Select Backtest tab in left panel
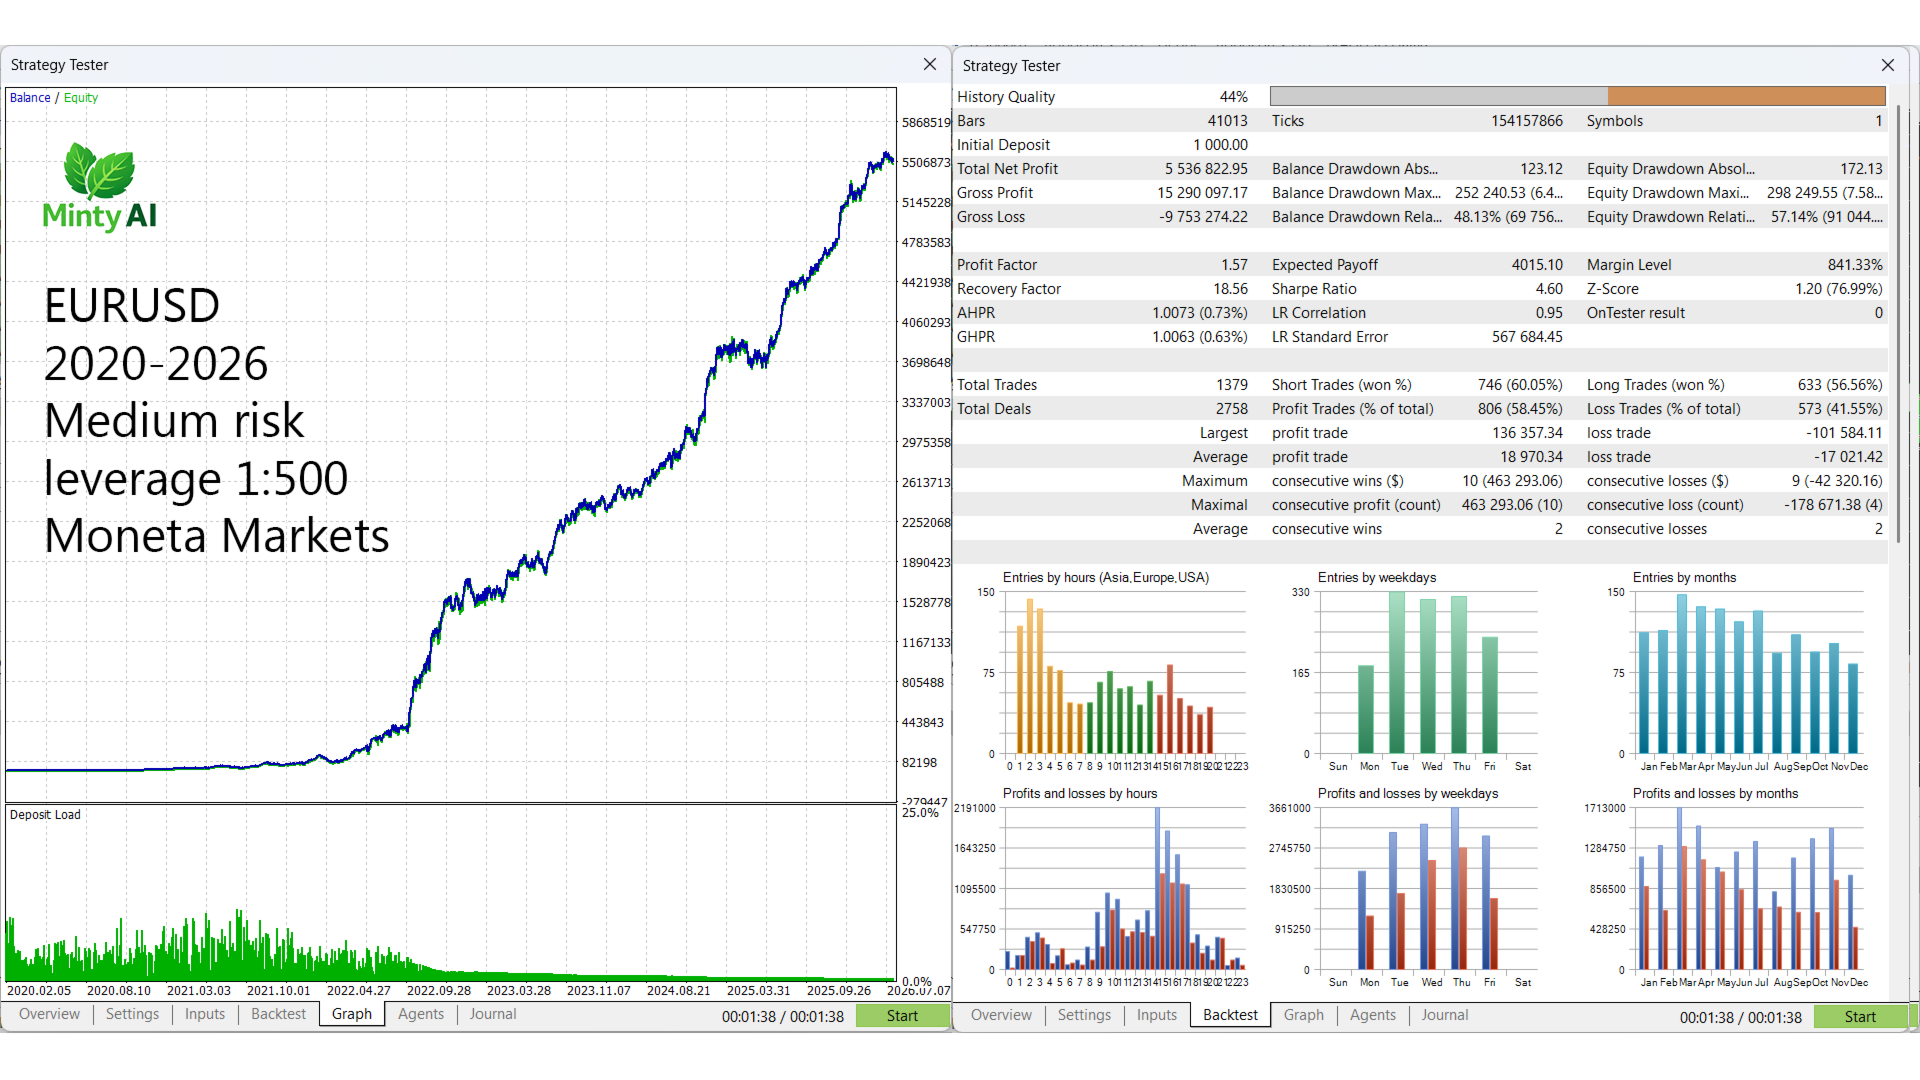 click(x=278, y=1014)
